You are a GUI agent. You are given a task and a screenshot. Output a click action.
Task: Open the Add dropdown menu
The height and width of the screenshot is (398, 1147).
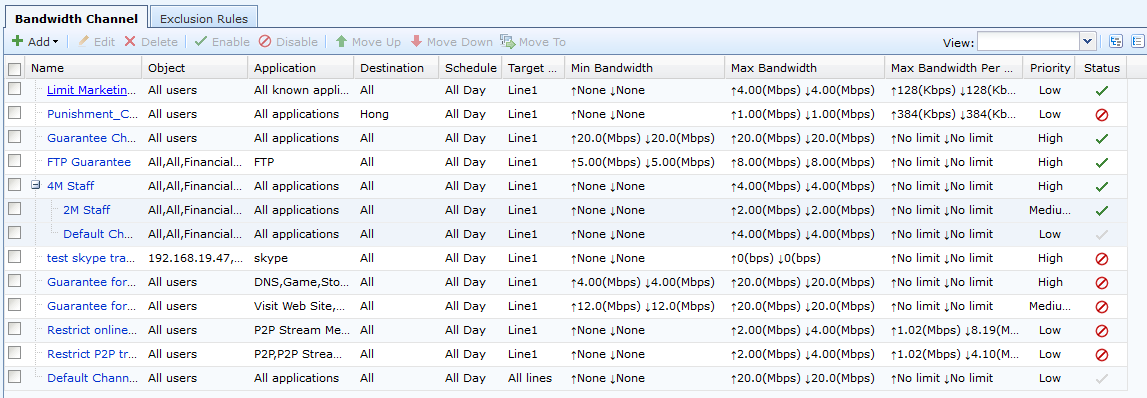[35, 42]
